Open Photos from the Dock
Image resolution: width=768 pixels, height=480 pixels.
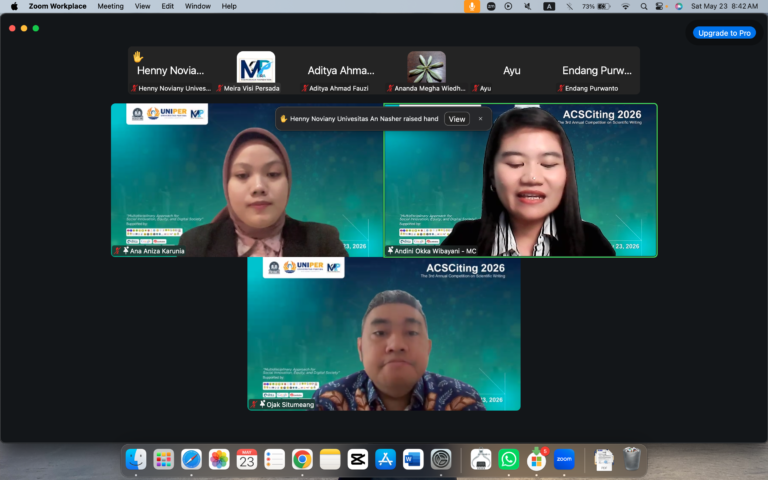point(219,459)
